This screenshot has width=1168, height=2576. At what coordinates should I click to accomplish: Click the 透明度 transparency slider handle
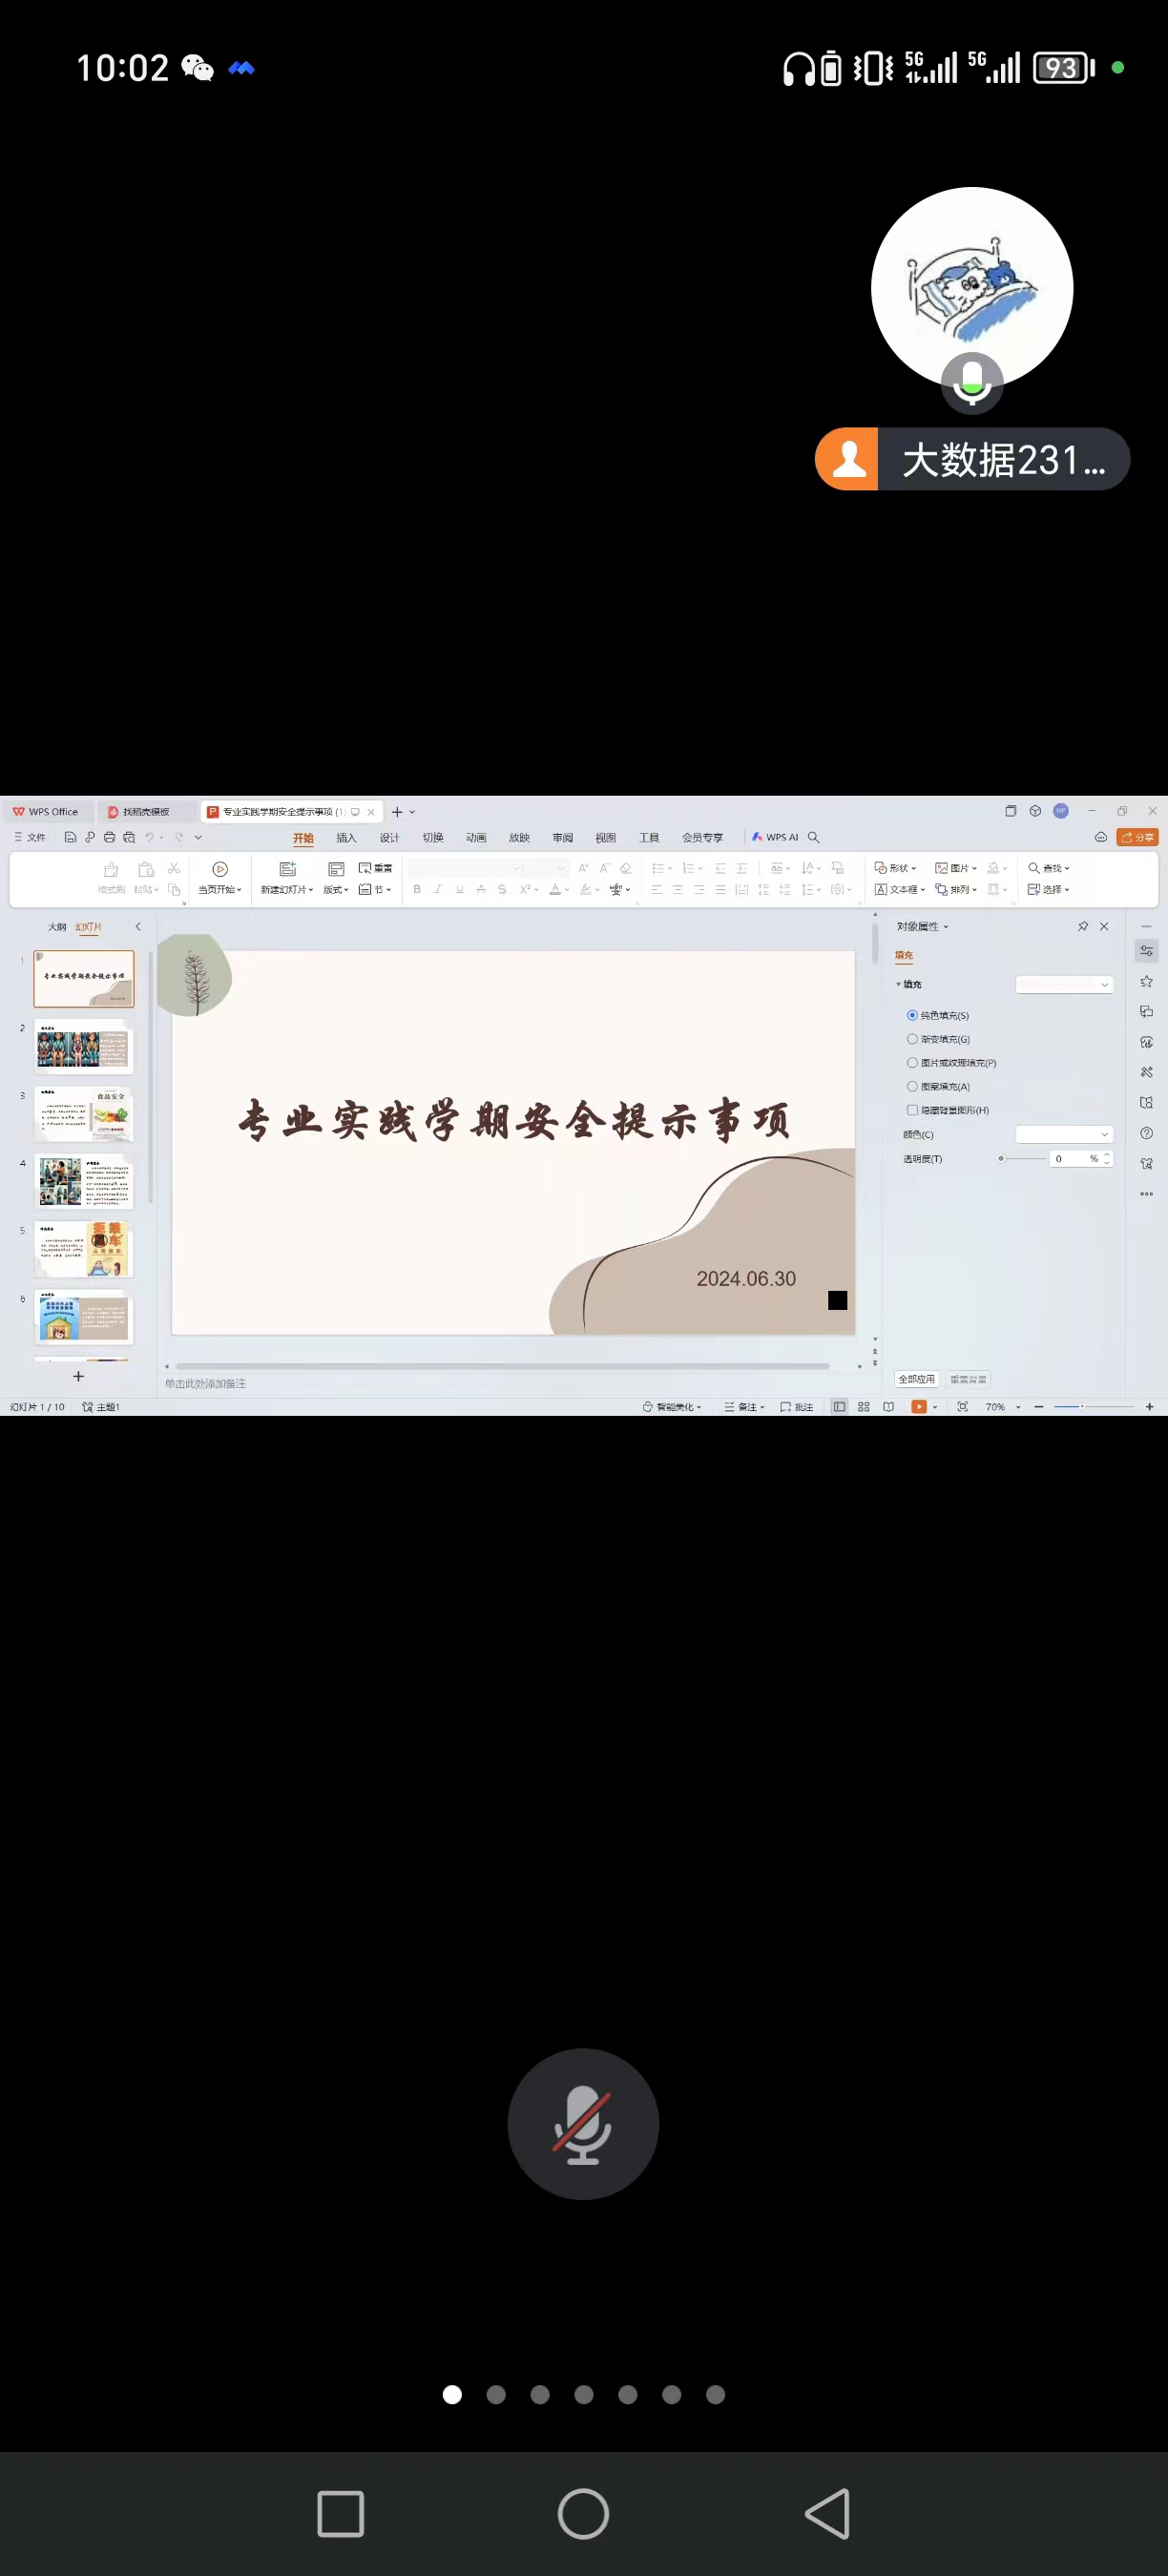click(x=1000, y=1158)
